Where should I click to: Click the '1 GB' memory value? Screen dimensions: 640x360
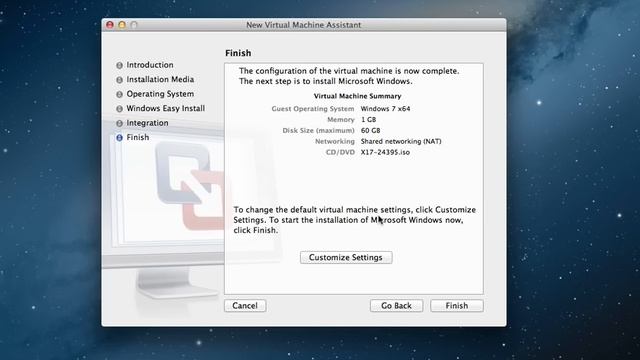pos(368,120)
